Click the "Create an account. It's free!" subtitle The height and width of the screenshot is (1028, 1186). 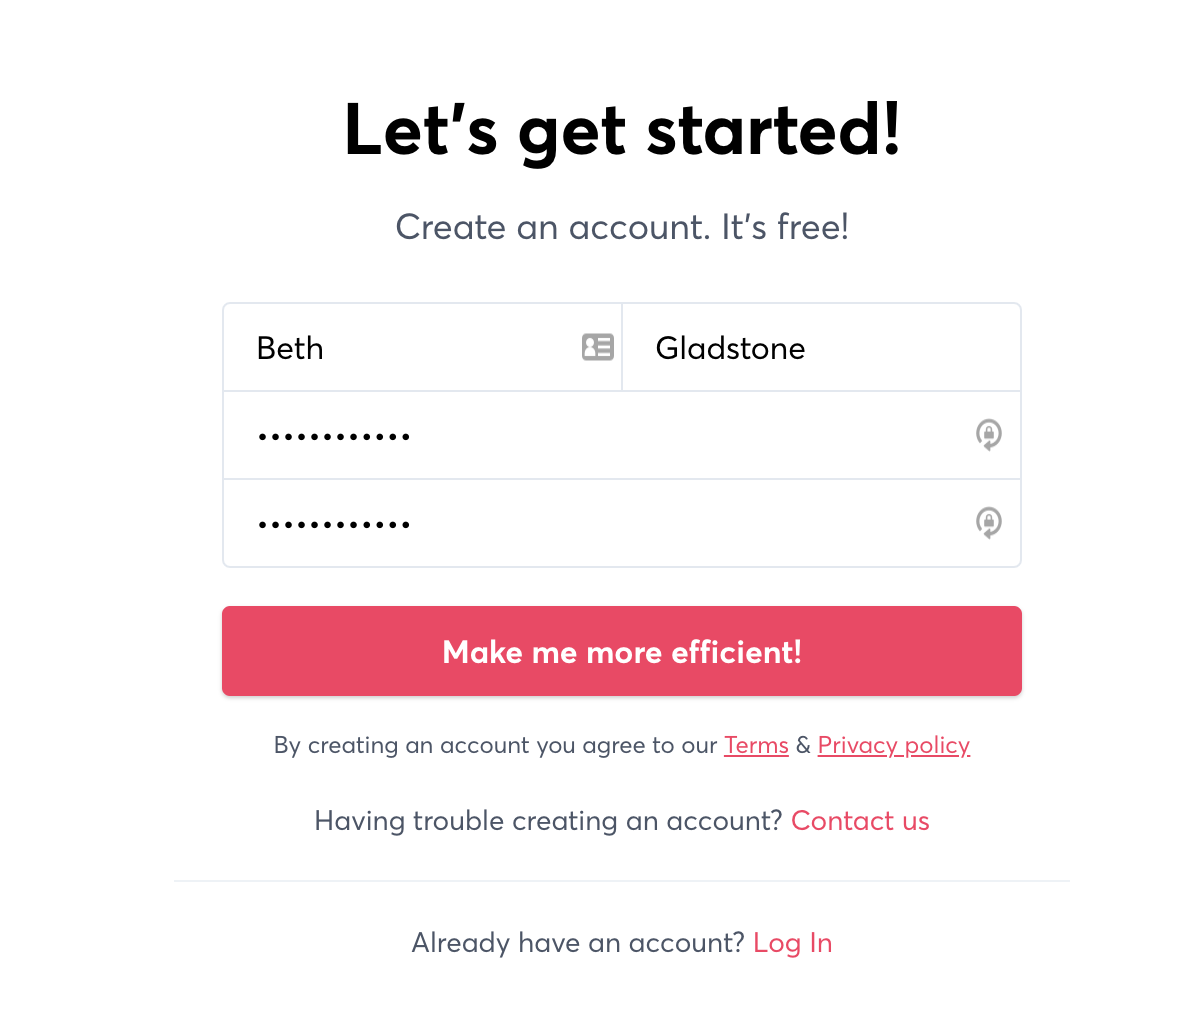[x=622, y=227]
